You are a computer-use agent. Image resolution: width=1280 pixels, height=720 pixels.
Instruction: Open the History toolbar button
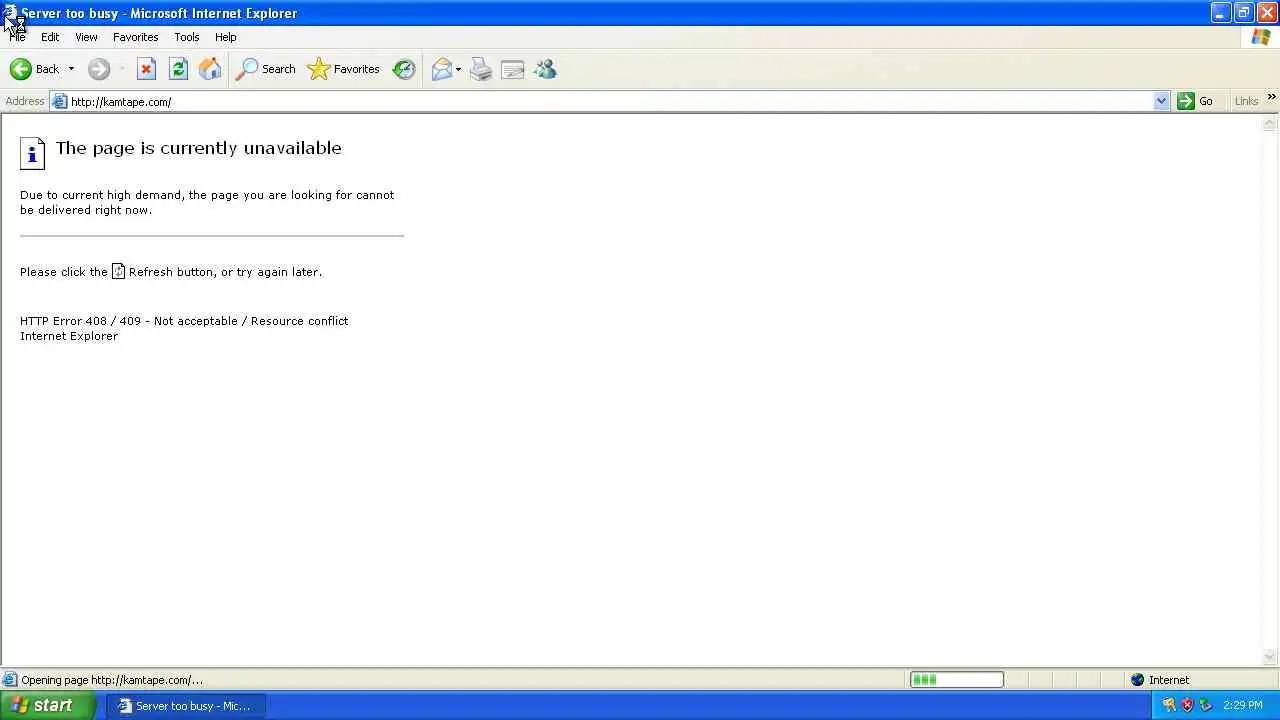click(x=404, y=69)
